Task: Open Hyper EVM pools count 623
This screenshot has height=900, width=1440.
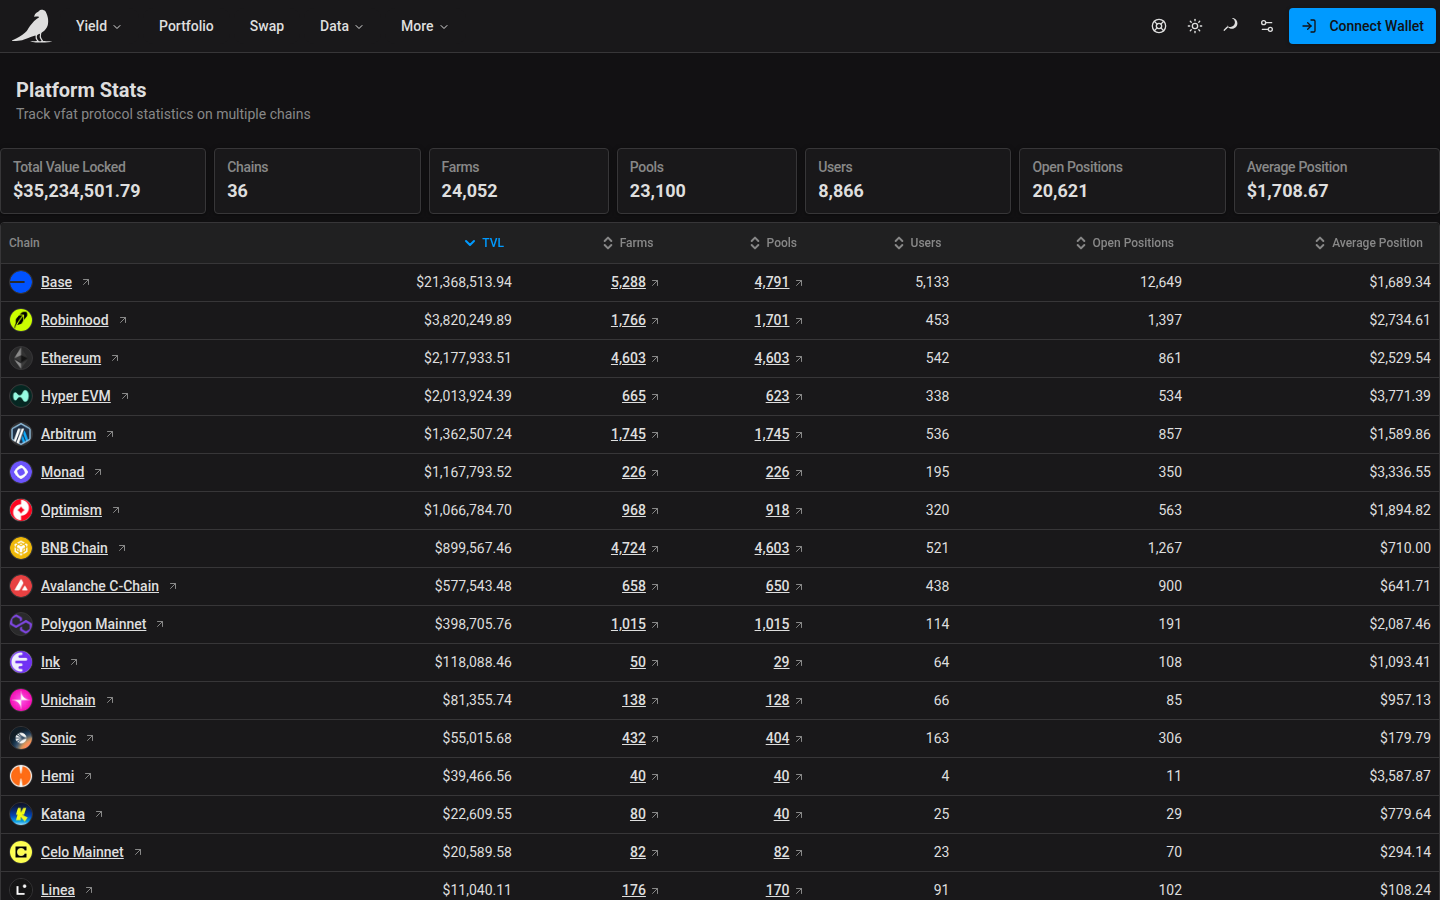Action: (777, 396)
